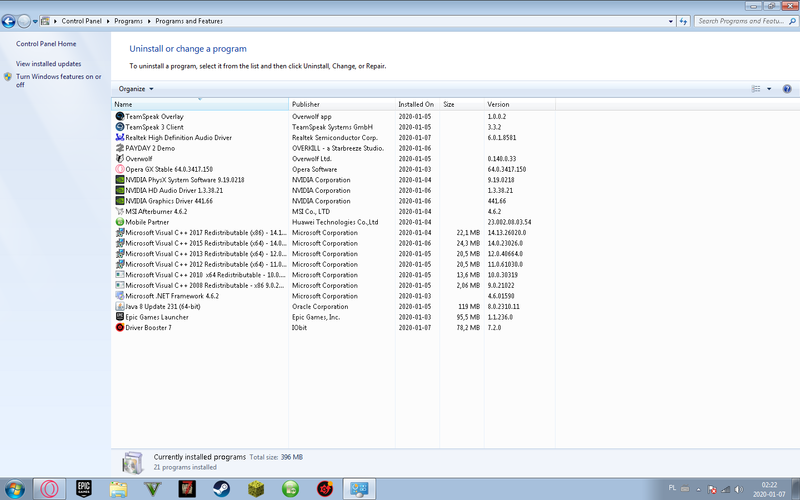The image size is (800, 500).
Task: Open Opera GX from the taskbar
Action: [49, 489]
